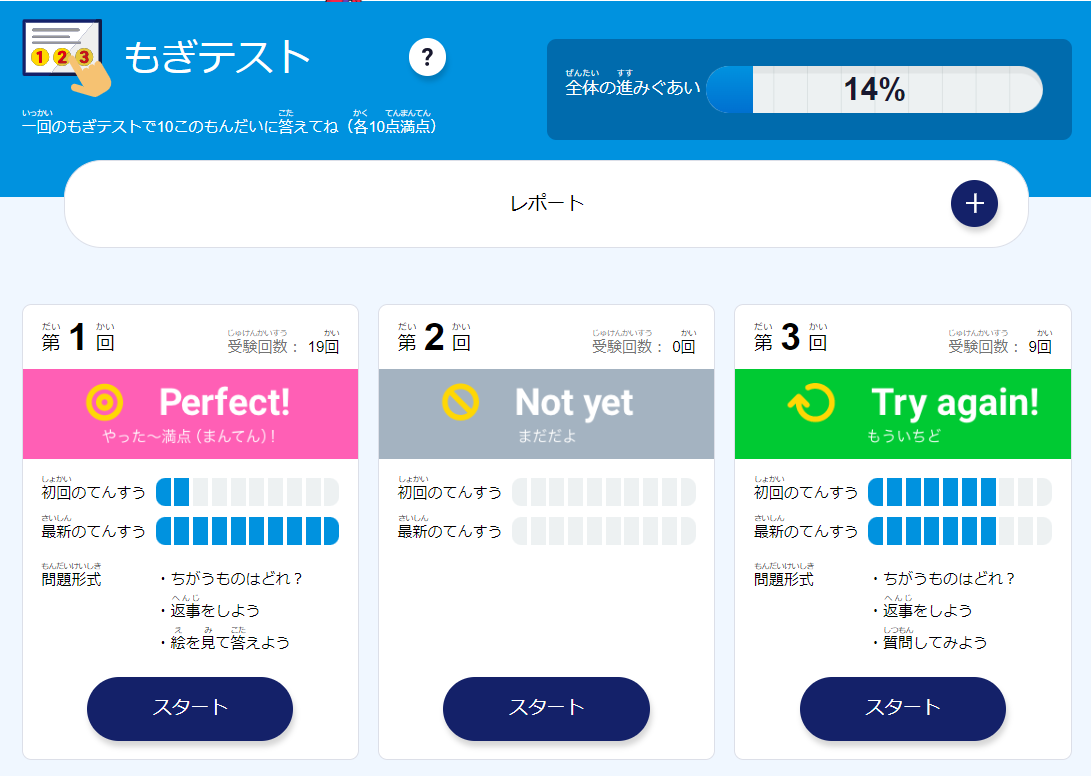Screen dimensions: 1091x776
Task: Click the gray Not yet banner
Action: coord(546,414)
